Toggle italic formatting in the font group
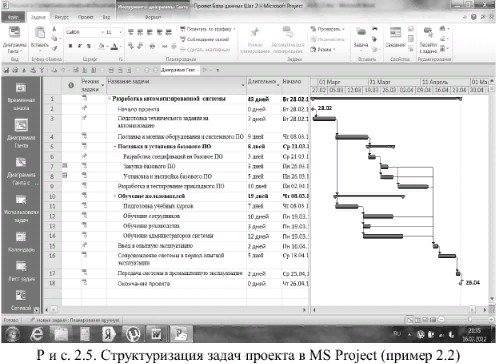This screenshot has height=364, width=496. pyautogui.click(x=80, y=46)
